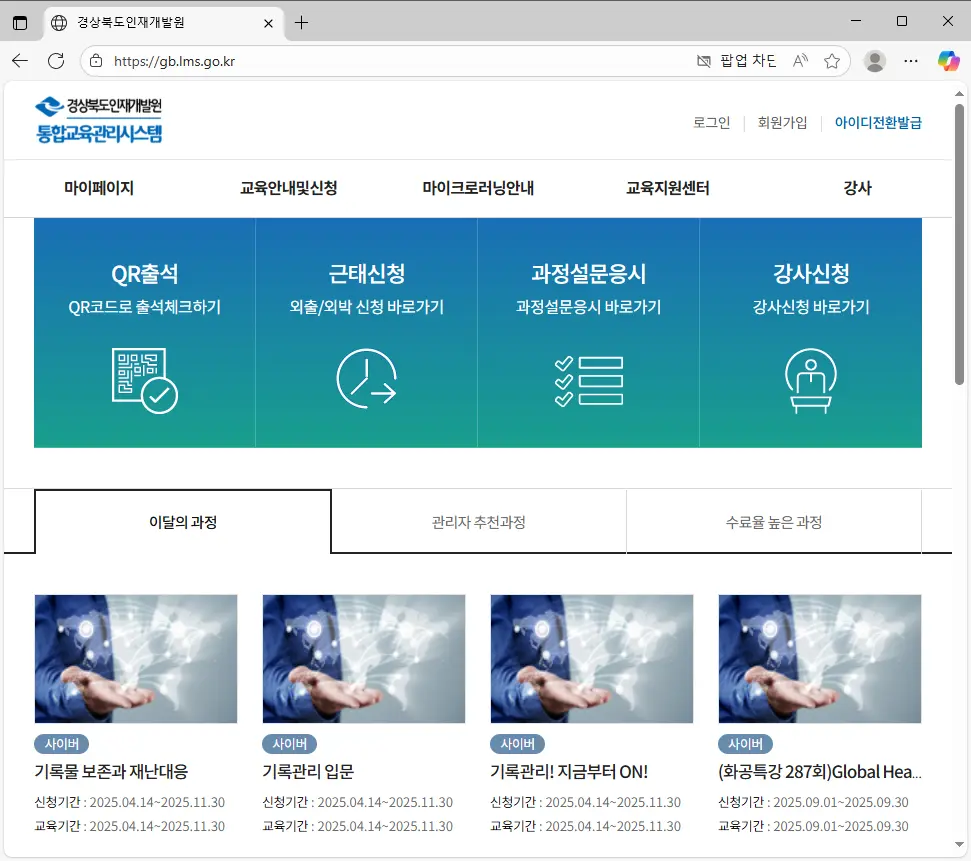Click the clock icon under 근태신청
Screen dimensions: 971x861
367,378
